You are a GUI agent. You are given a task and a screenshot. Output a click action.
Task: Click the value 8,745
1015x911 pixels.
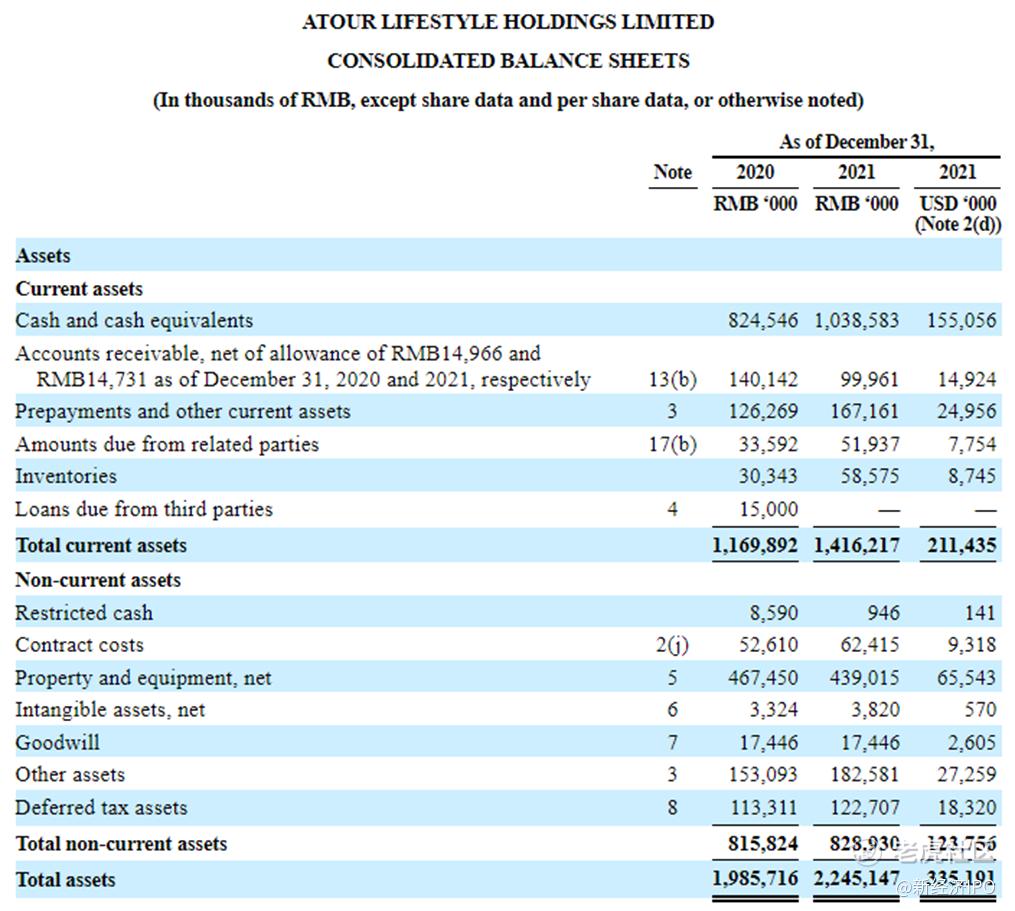(972, 477)
